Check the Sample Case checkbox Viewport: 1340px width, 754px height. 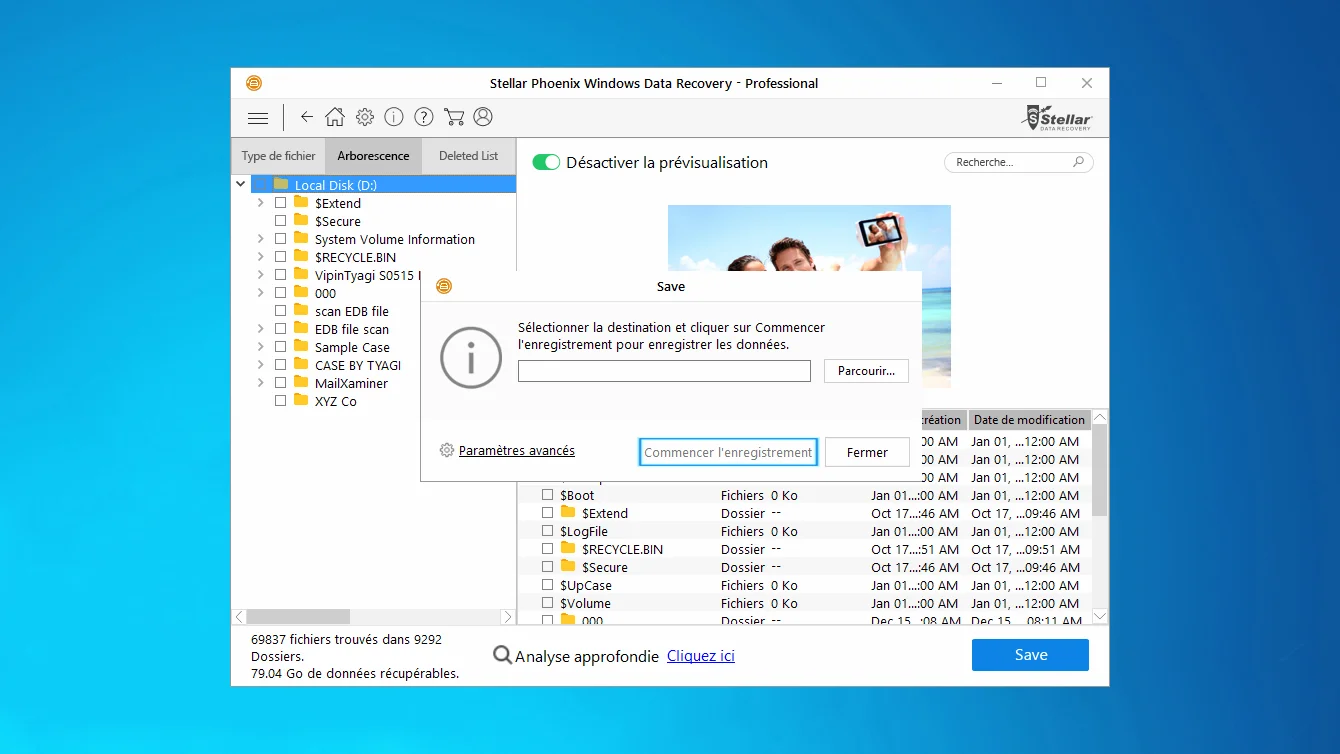coord(280,347)
